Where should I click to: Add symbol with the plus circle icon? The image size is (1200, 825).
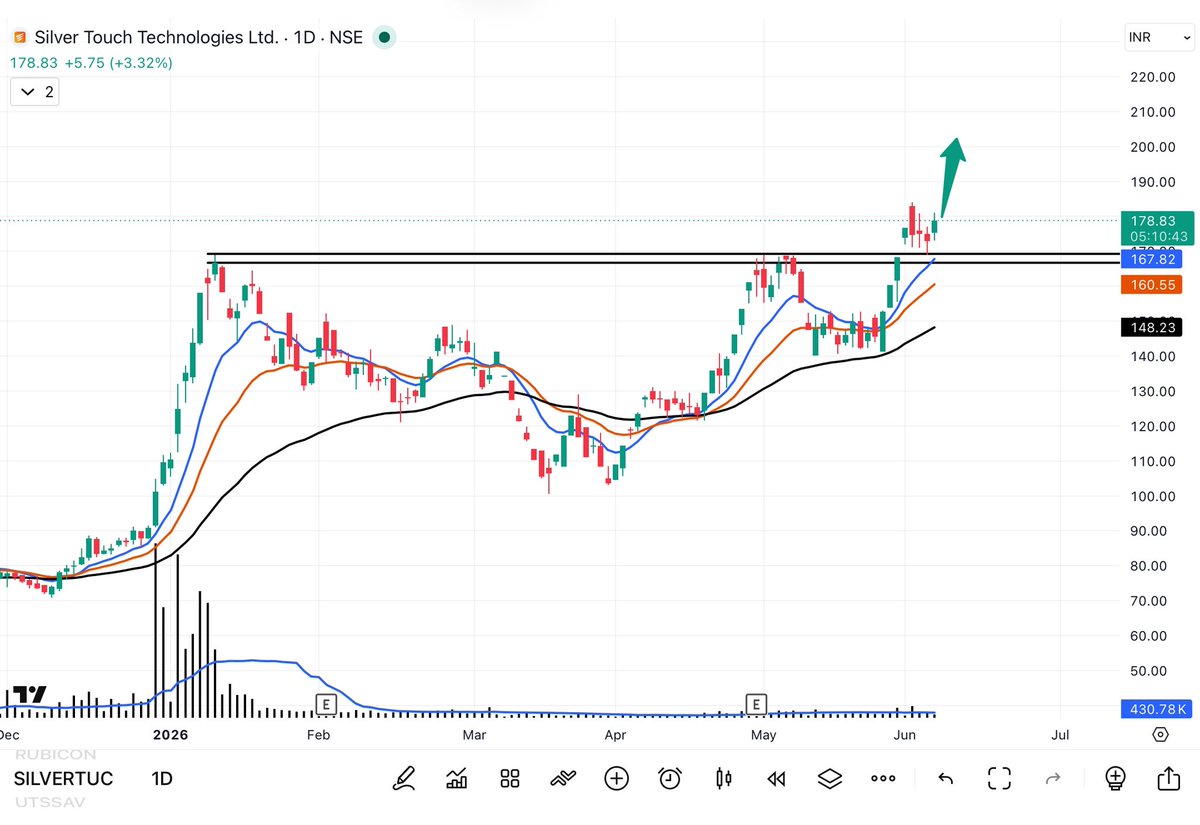tap(616, 778)
